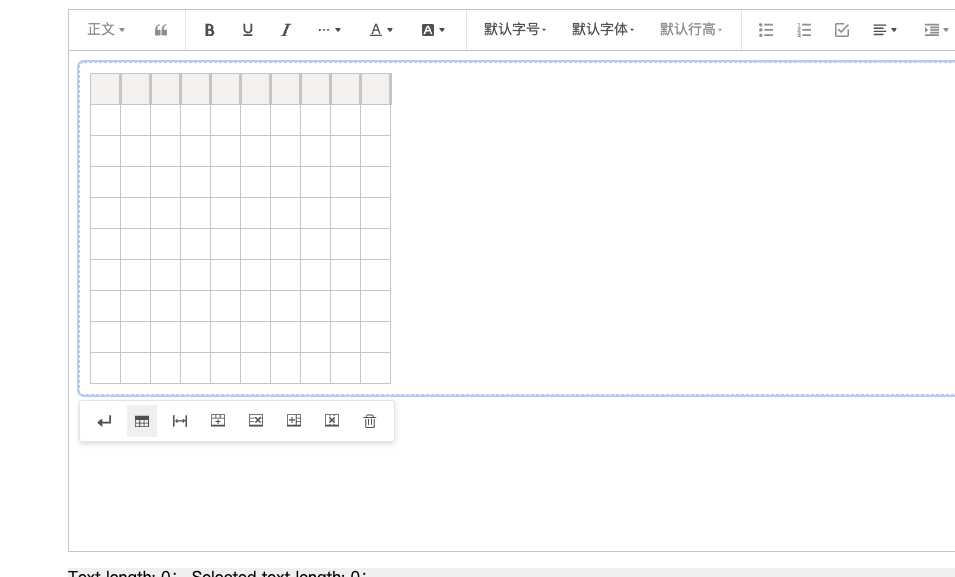Toggle bold formatting
The width and height of the screenshot is (955, 577).
pos(209,30)
